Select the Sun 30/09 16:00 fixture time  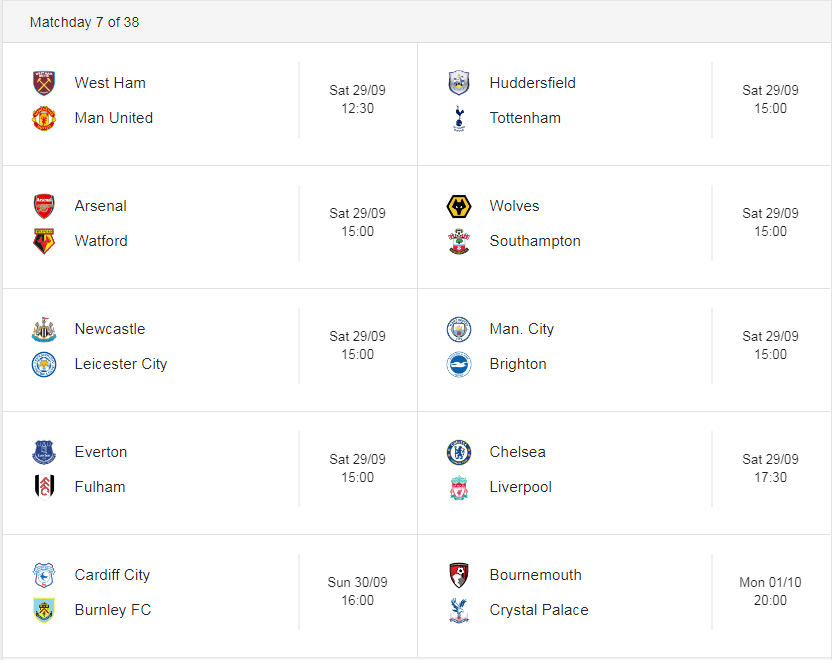coord(357,592)
